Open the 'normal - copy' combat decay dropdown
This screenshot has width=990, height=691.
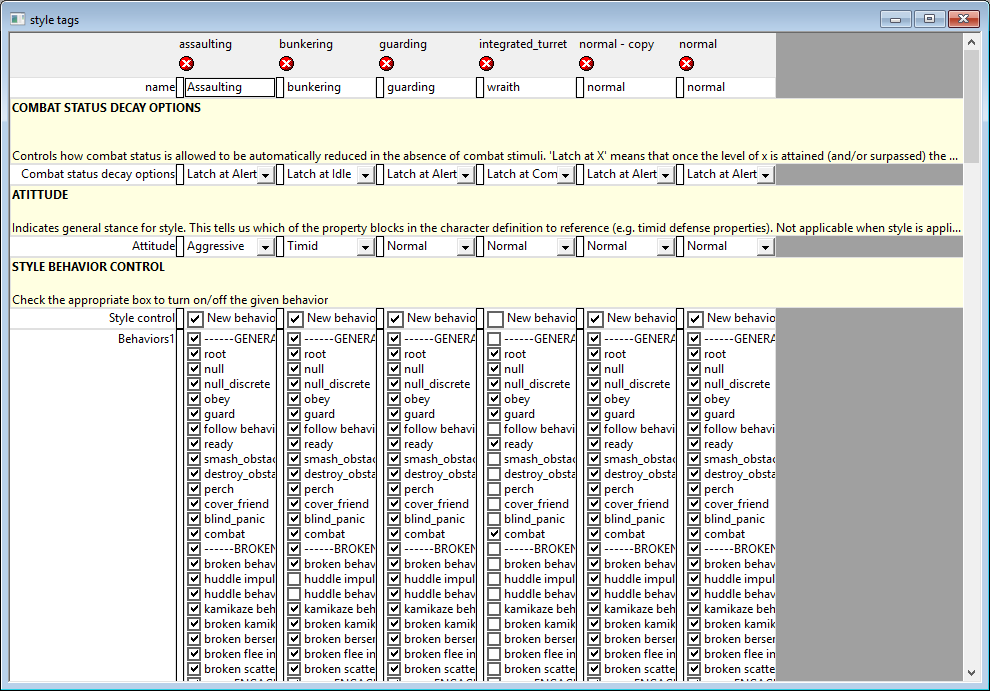pyautogui.click(x=665, y=175)
